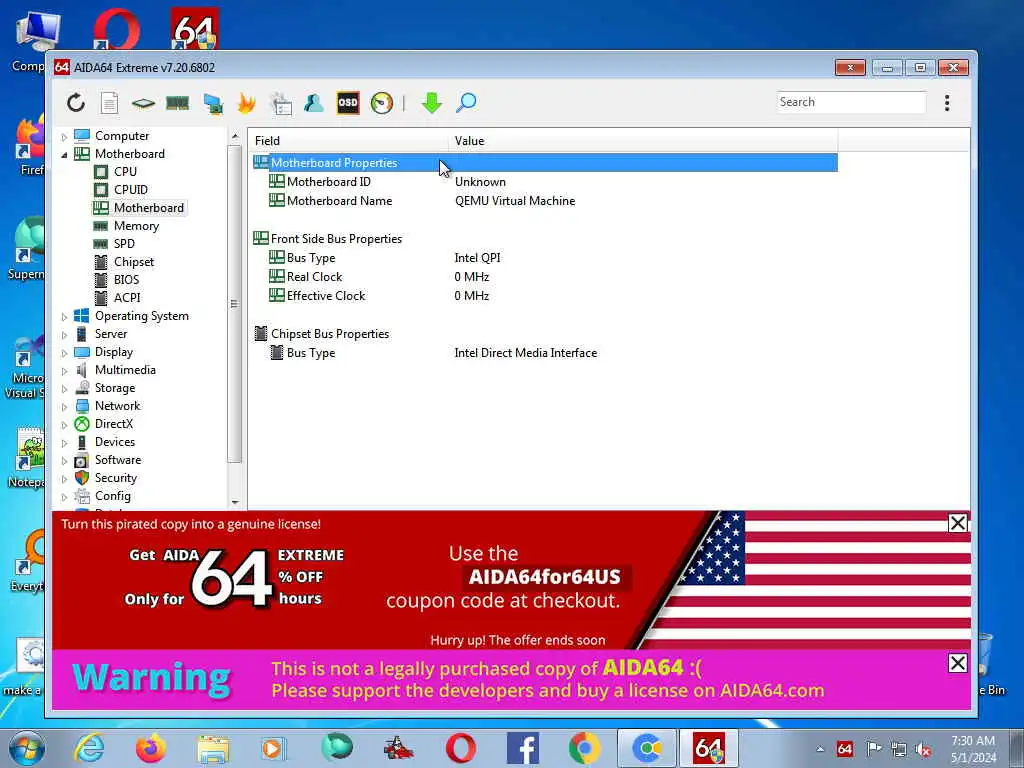
Task: Open the OSD panel icon
Action: click(347, 103)
